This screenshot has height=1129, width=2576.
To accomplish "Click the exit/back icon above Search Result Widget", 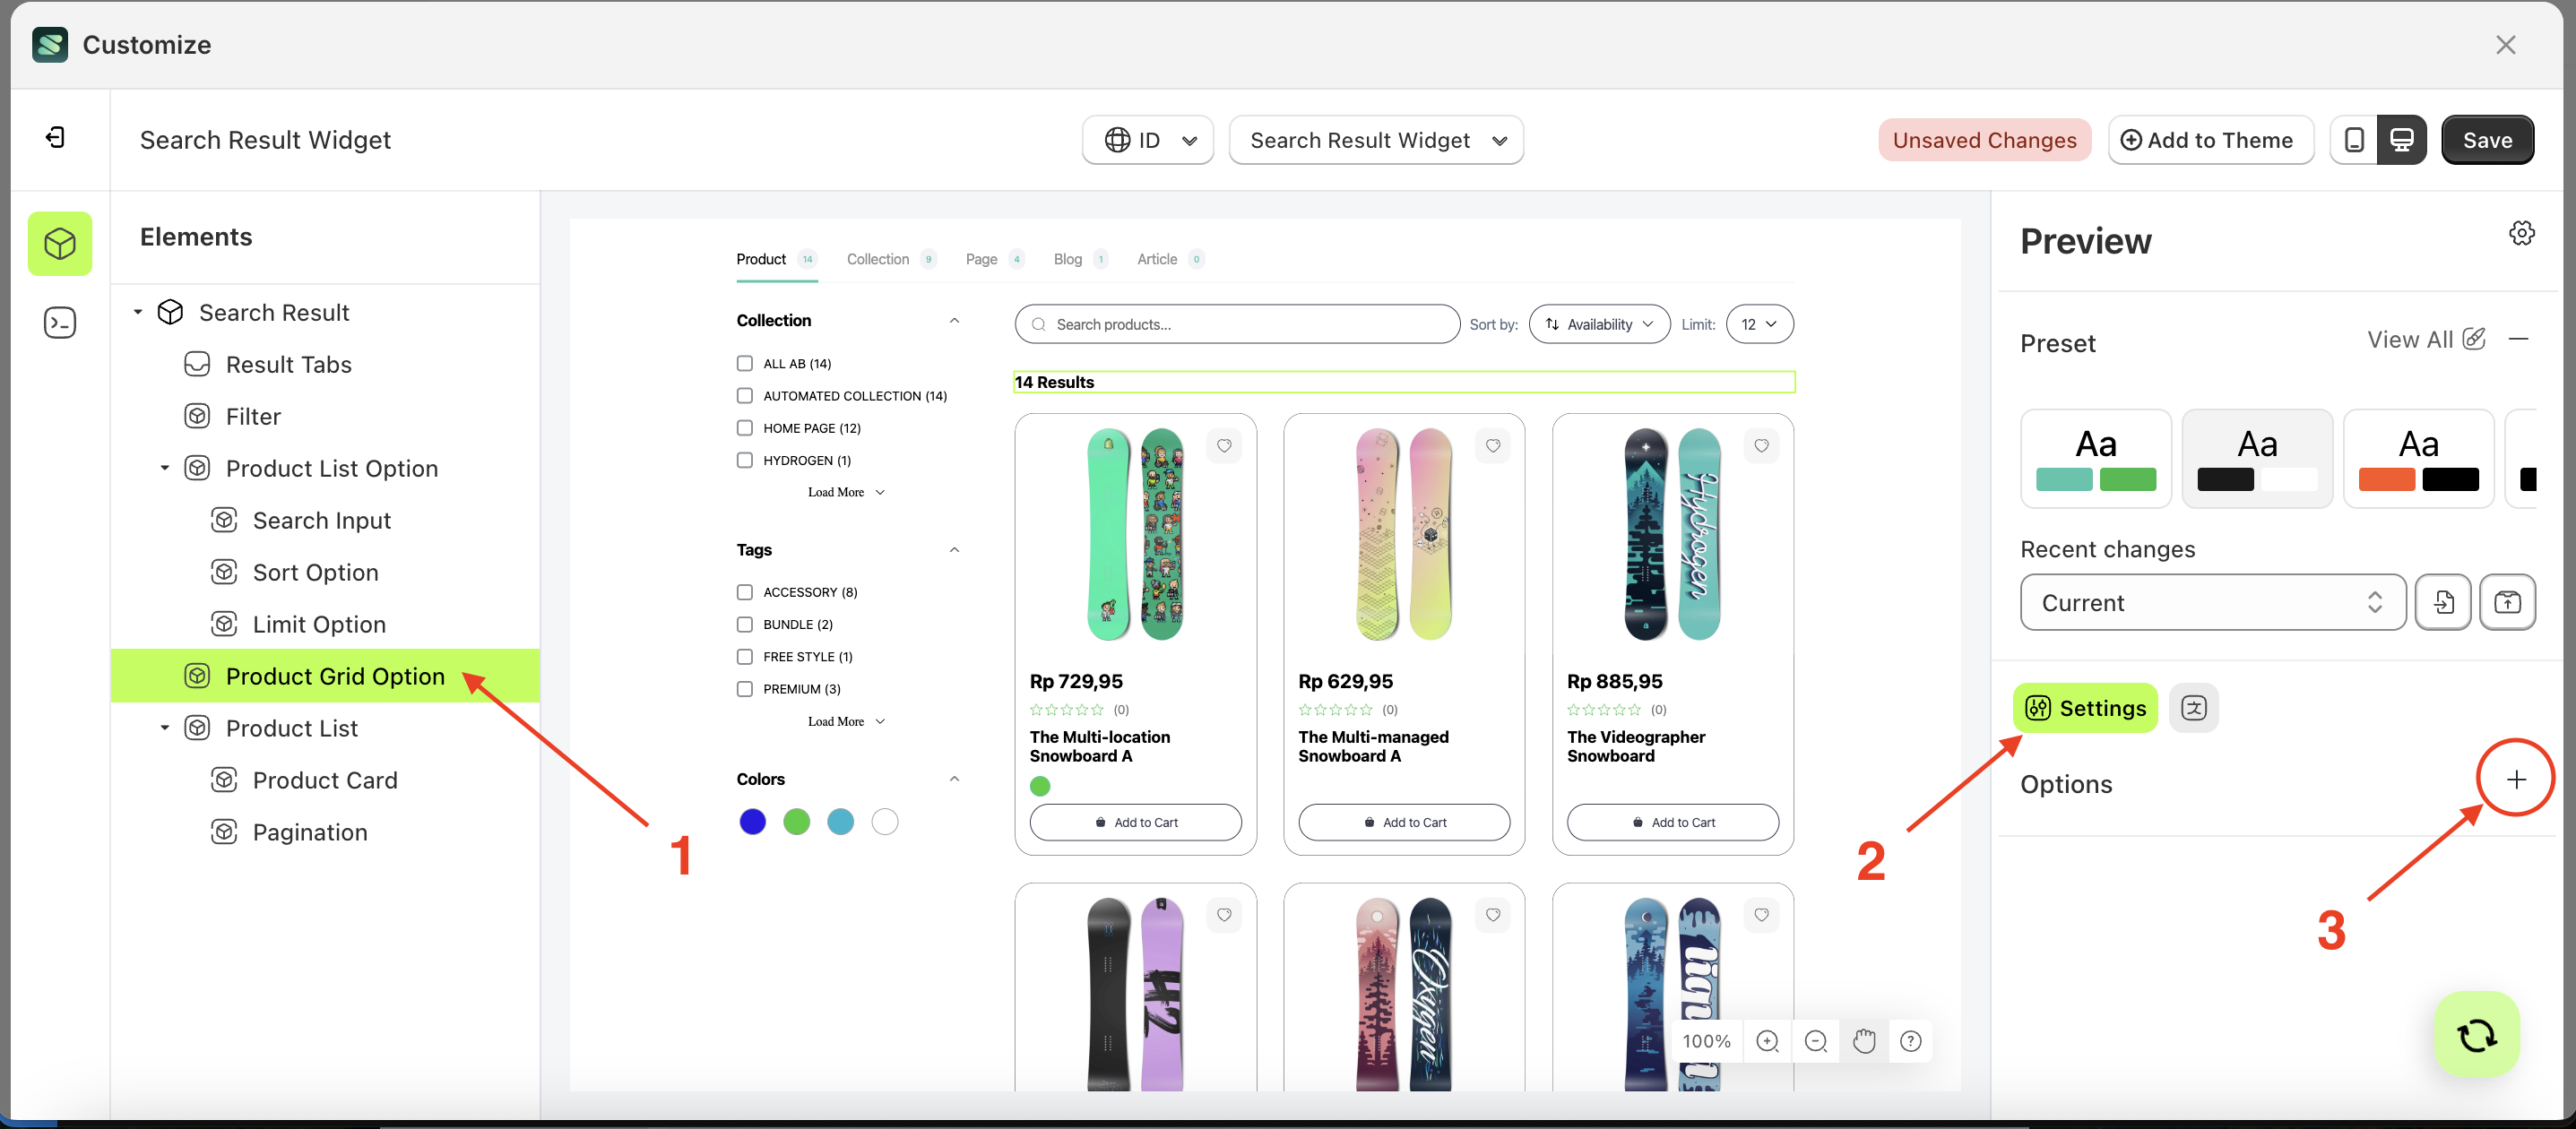I will [56, 137].
